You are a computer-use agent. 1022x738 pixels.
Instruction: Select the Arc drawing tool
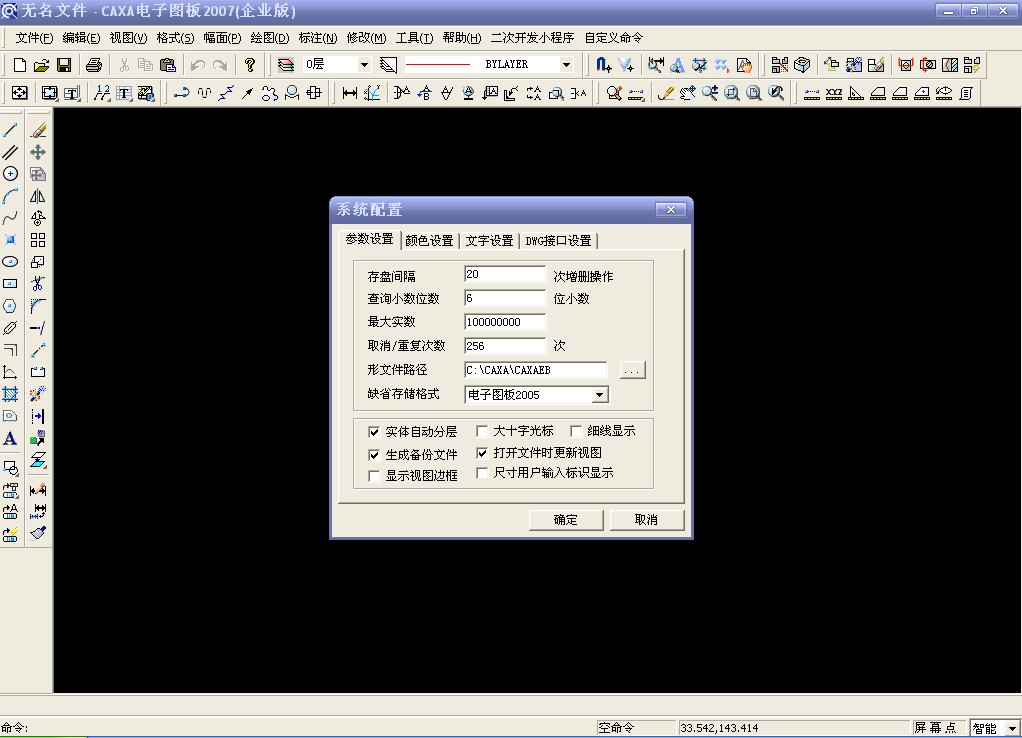coord(10,196)
